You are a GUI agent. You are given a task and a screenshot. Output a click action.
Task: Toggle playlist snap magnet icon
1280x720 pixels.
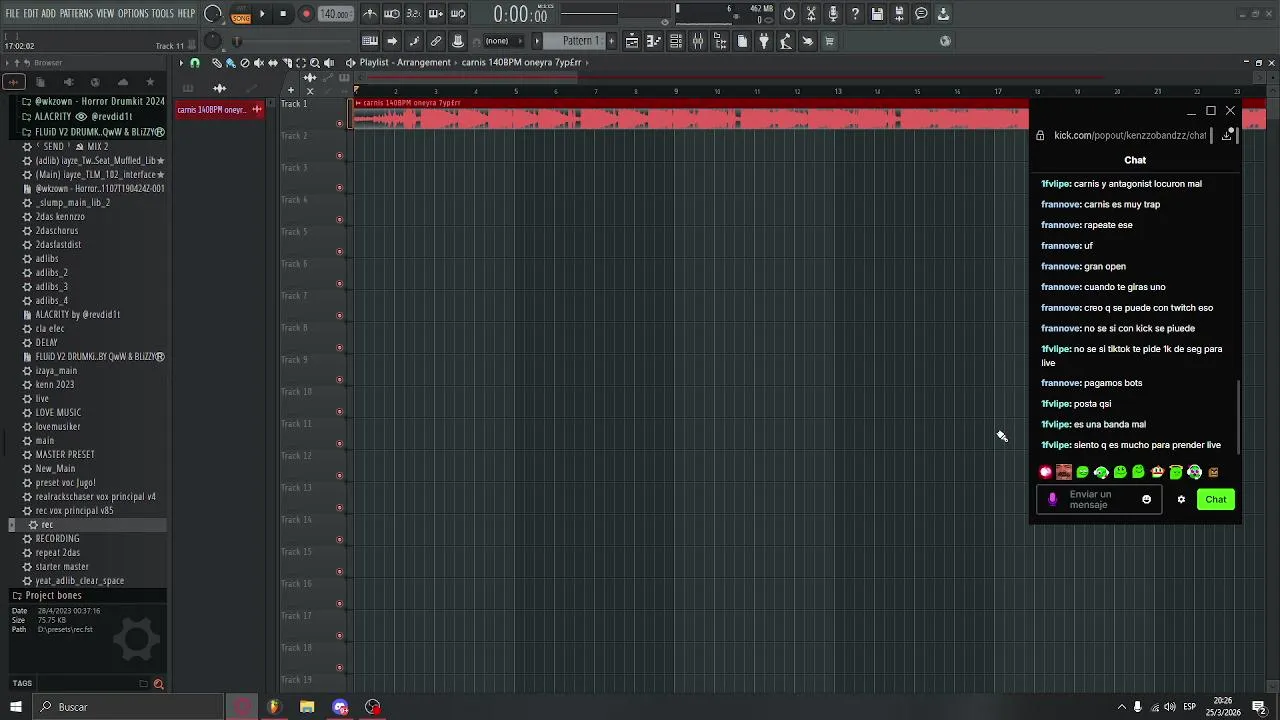tap(195, 63)
